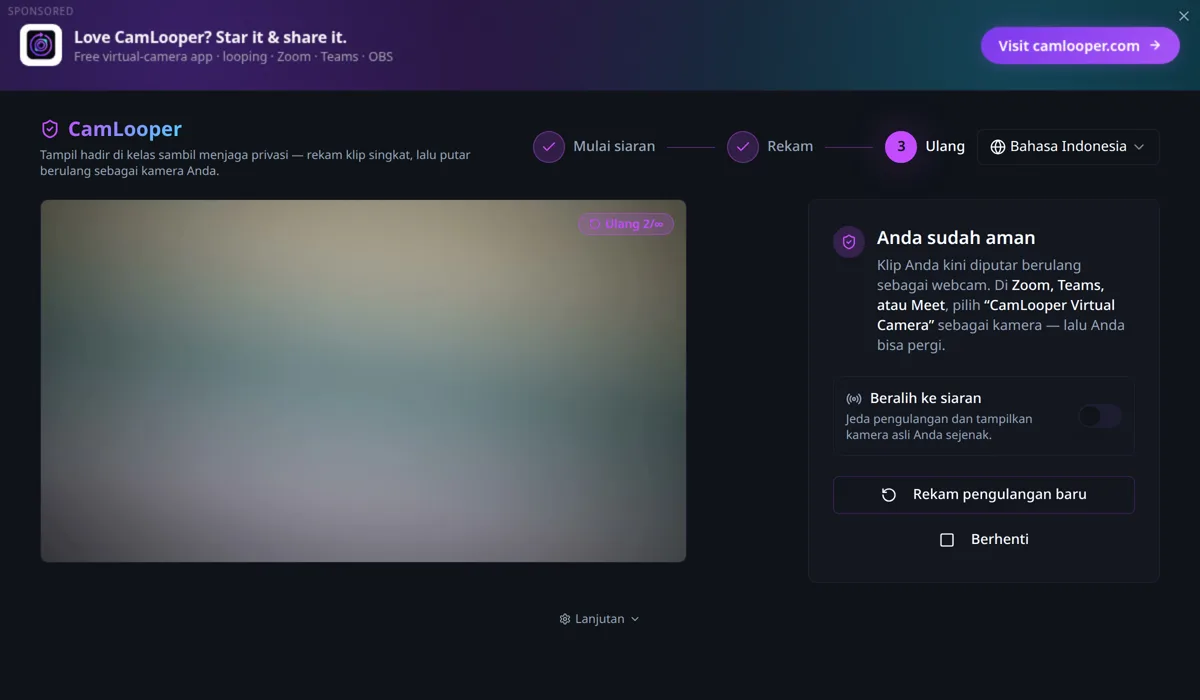Click the gear icon beside Lanjutan
Screen dimensions: 1200x700
565,619
